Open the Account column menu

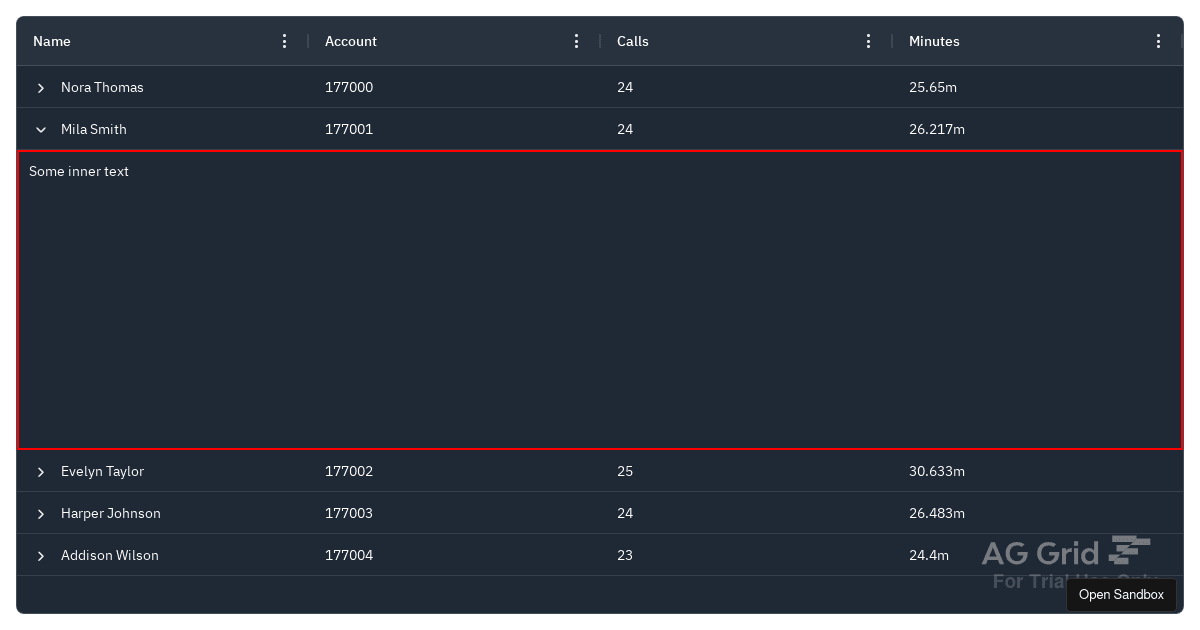point(576,41)
